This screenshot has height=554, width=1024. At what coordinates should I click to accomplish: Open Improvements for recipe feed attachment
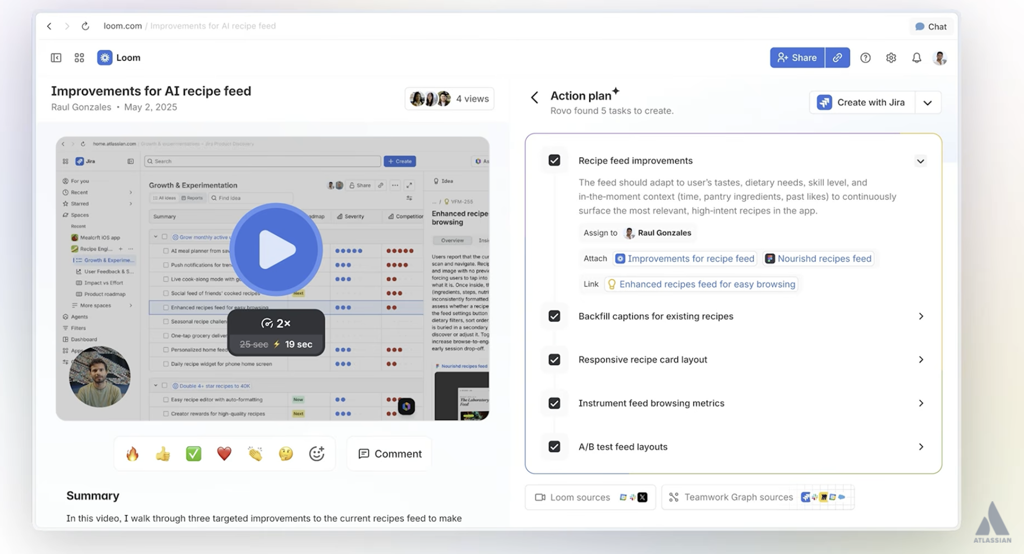coord(685,259)
